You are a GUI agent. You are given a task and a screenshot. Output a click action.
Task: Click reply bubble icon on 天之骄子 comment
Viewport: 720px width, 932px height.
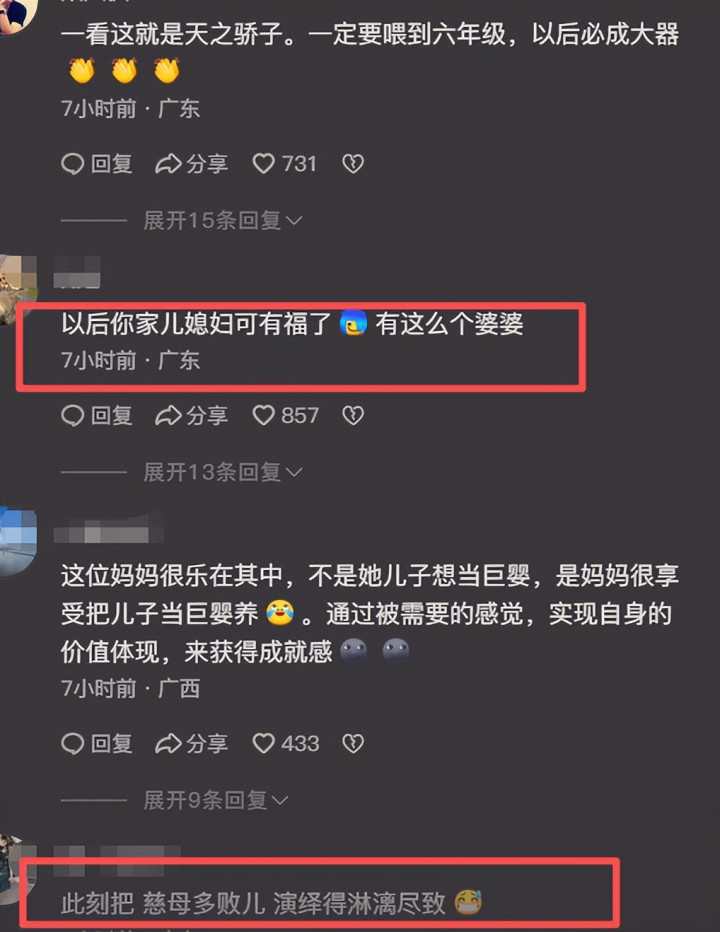pyautogui.click(x=73, y=163)
